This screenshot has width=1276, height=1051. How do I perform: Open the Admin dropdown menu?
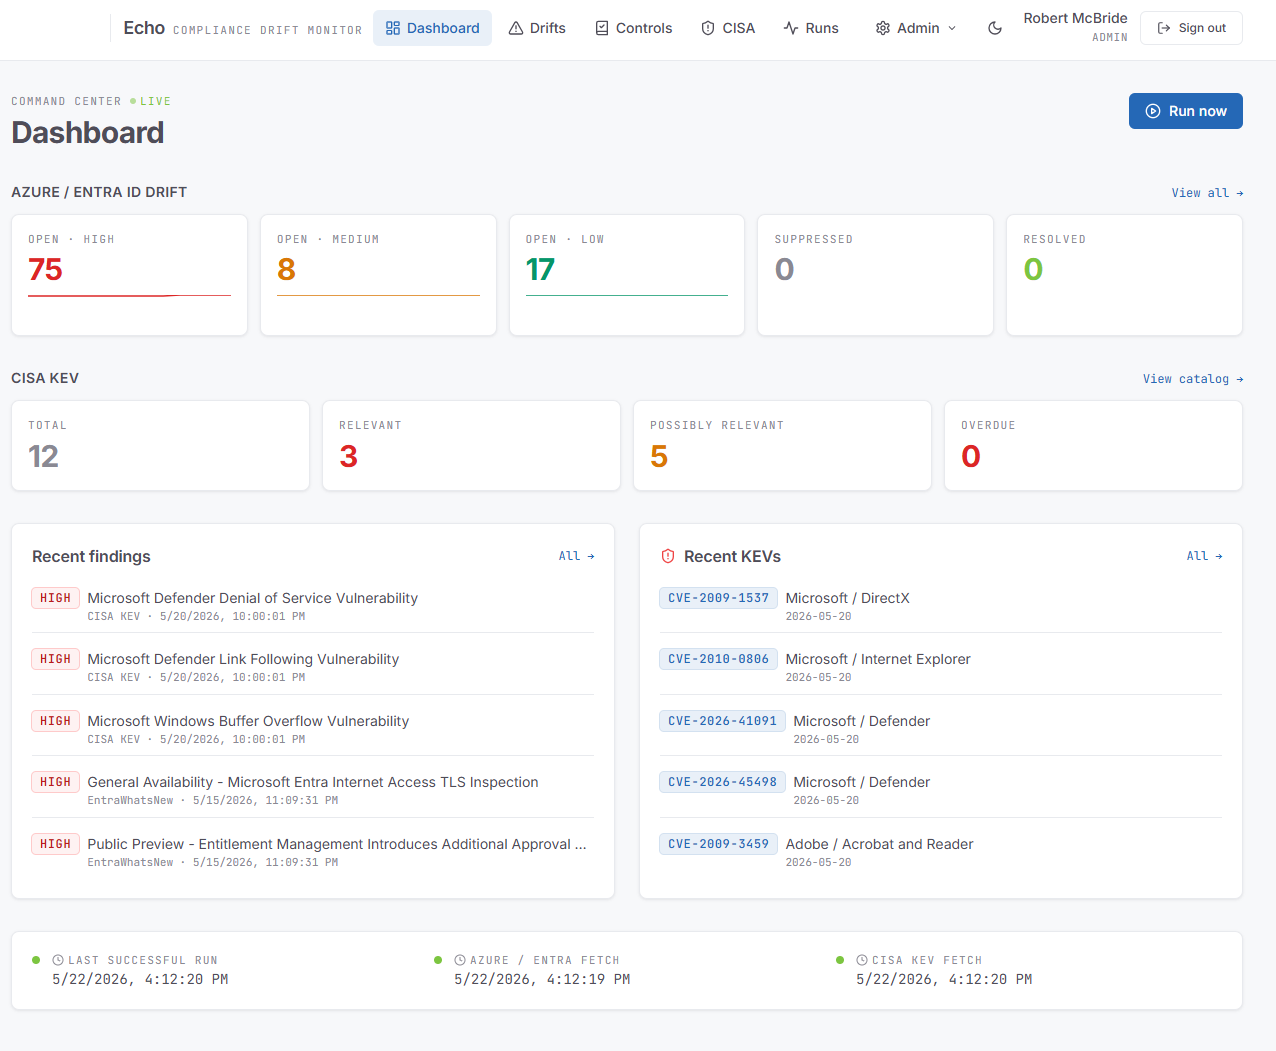click(916, 28)
